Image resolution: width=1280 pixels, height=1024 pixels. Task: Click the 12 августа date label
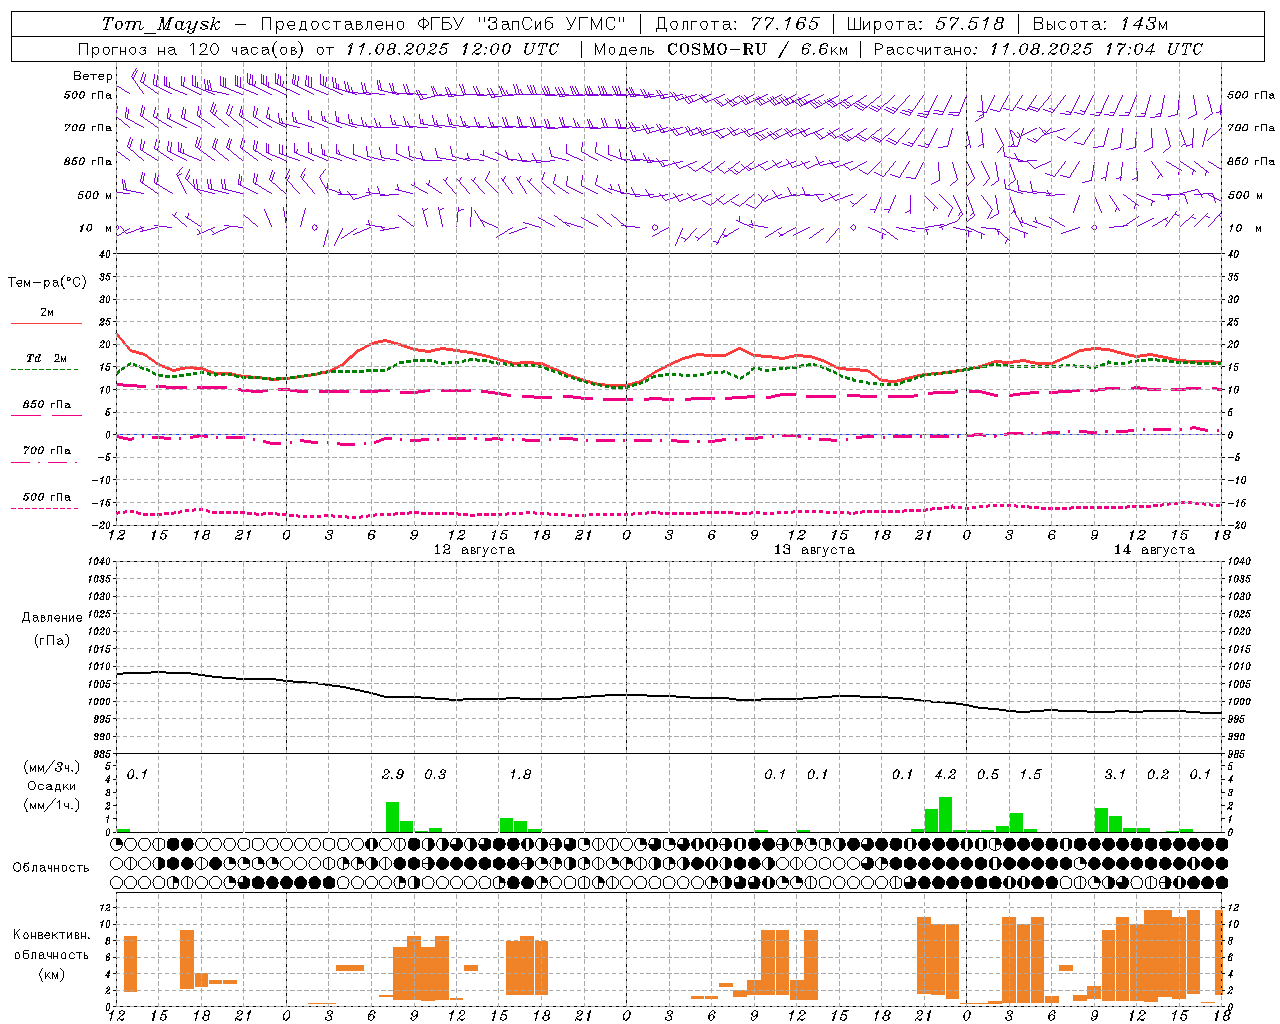pyautogui.click(x=474, y=550)
